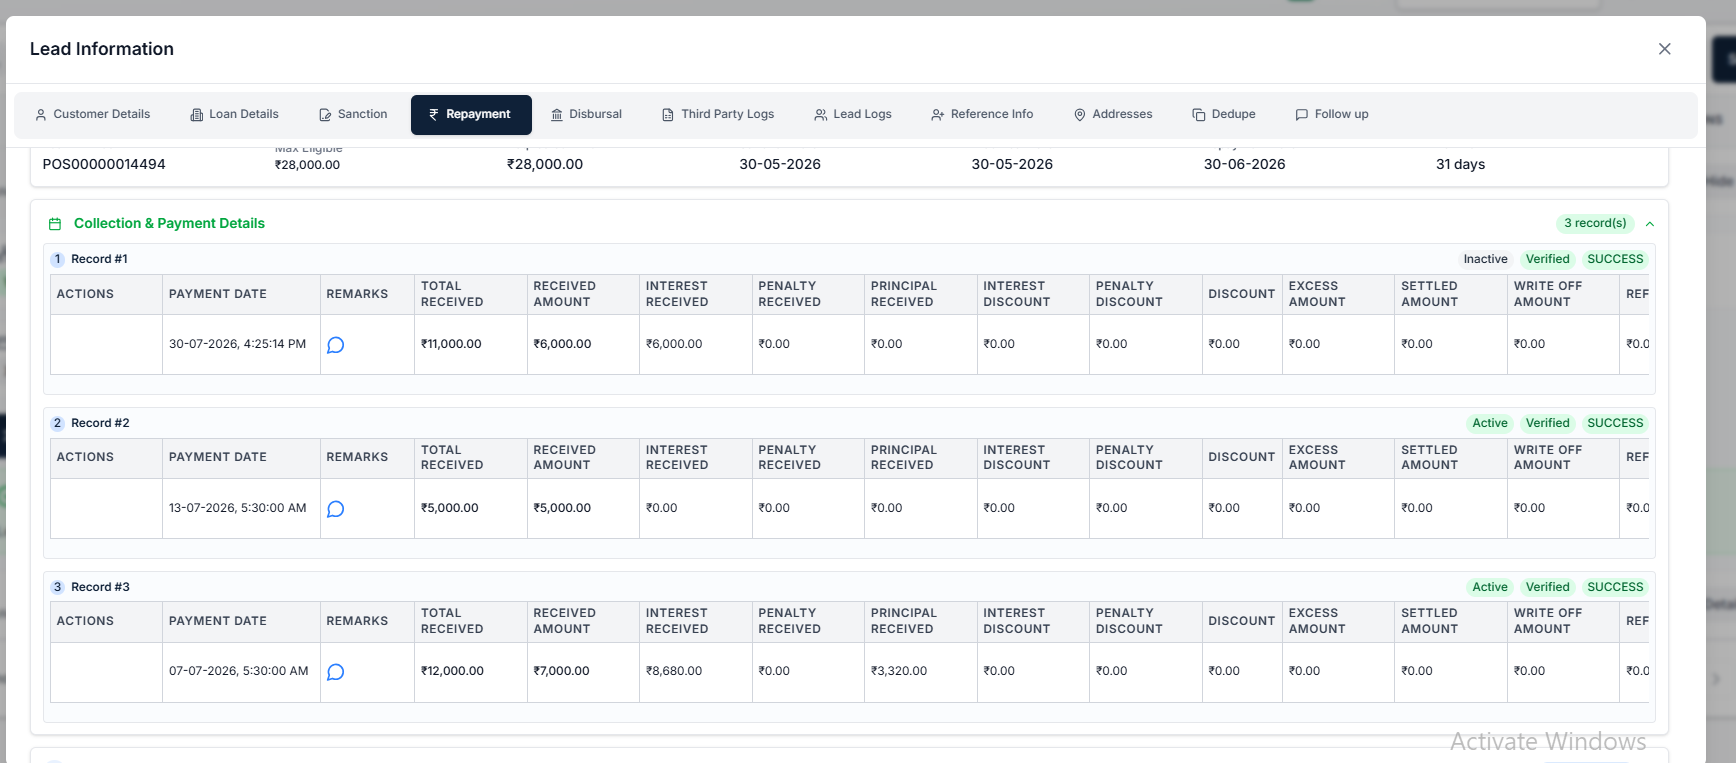Click principal received ₹3,320.00 value

point(899,671)
